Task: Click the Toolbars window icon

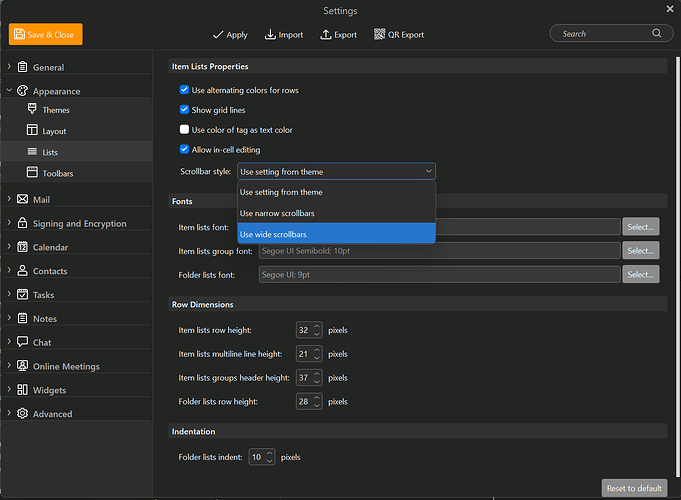Action: click(x=32, y=172)
